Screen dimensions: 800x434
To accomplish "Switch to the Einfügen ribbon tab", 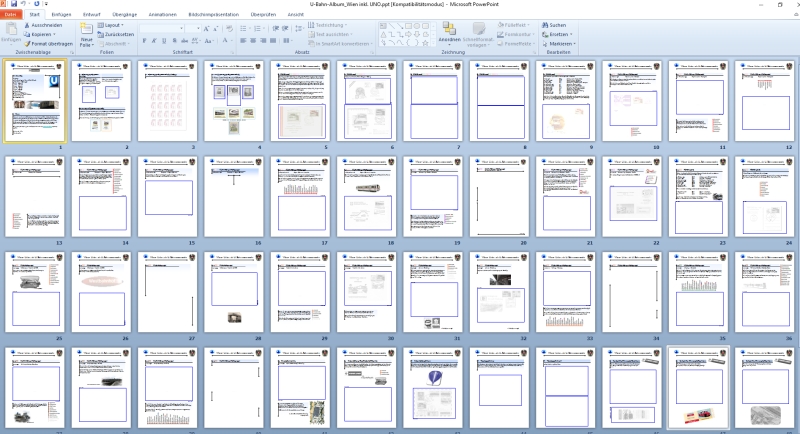I will [x=62, y=16].
